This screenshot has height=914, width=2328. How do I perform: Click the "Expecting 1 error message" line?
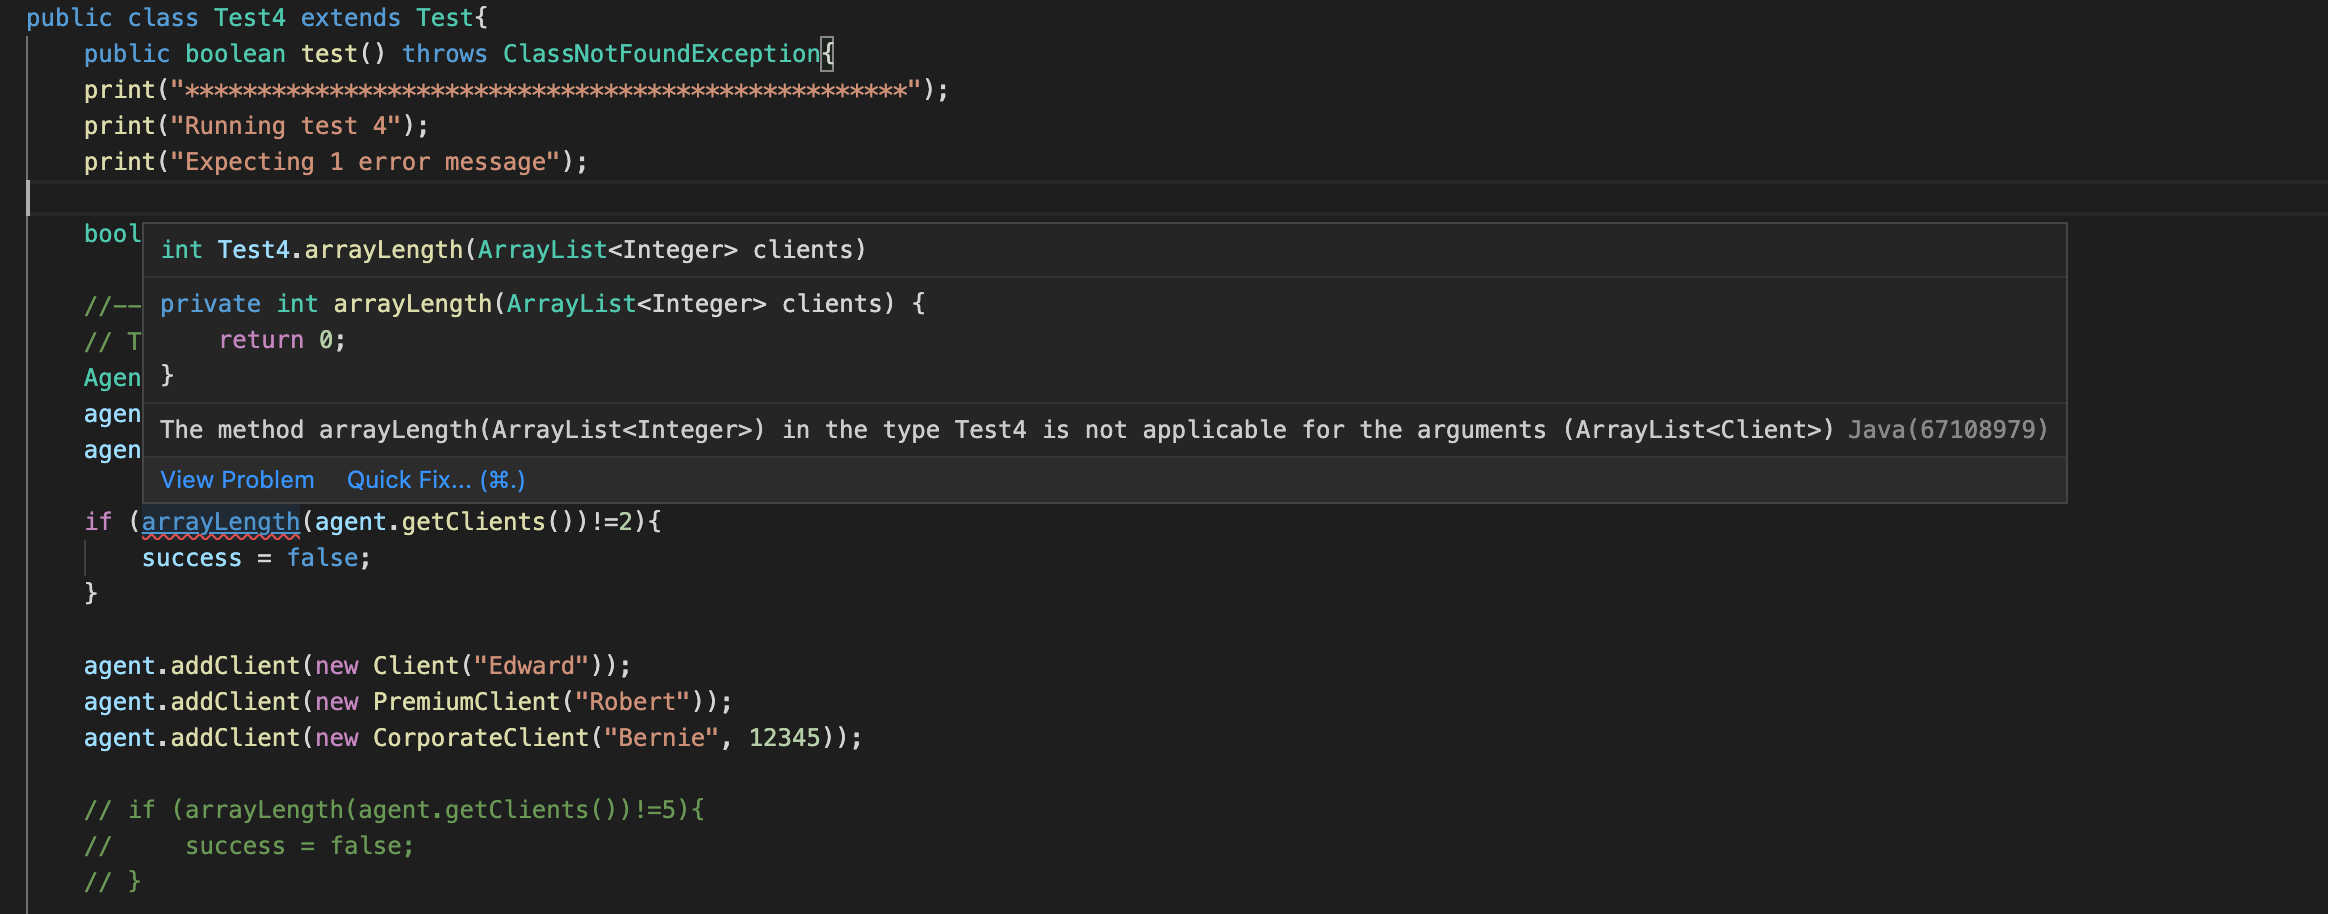click(336, 161)
